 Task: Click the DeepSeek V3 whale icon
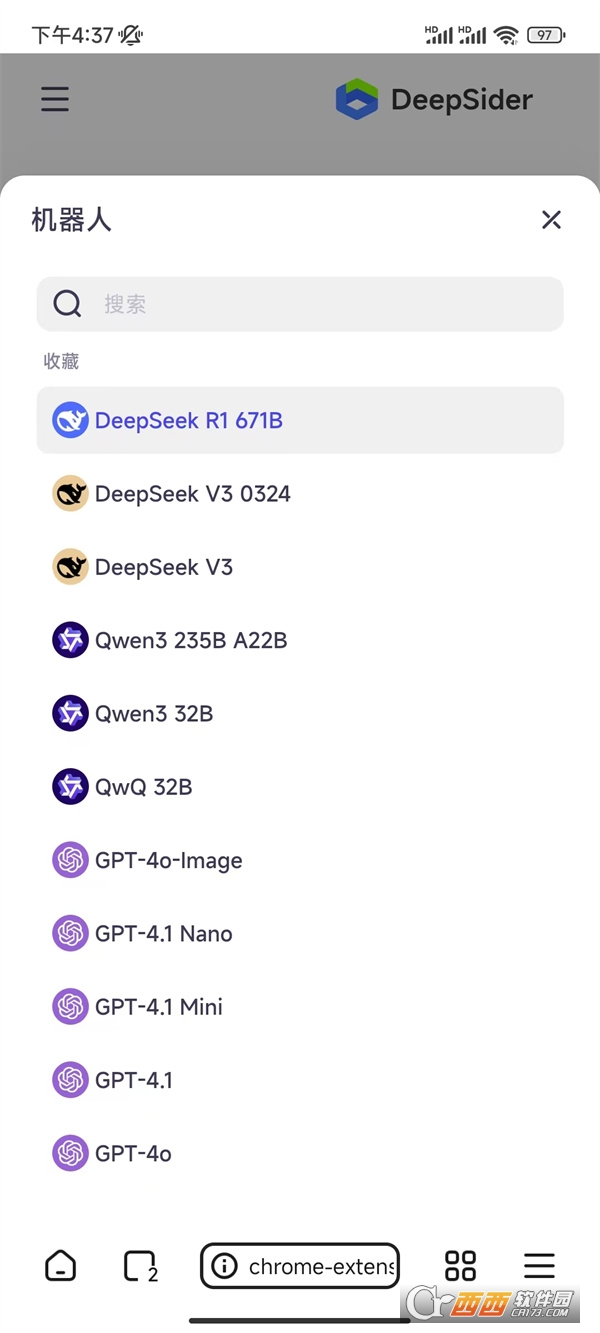(70, 567)
